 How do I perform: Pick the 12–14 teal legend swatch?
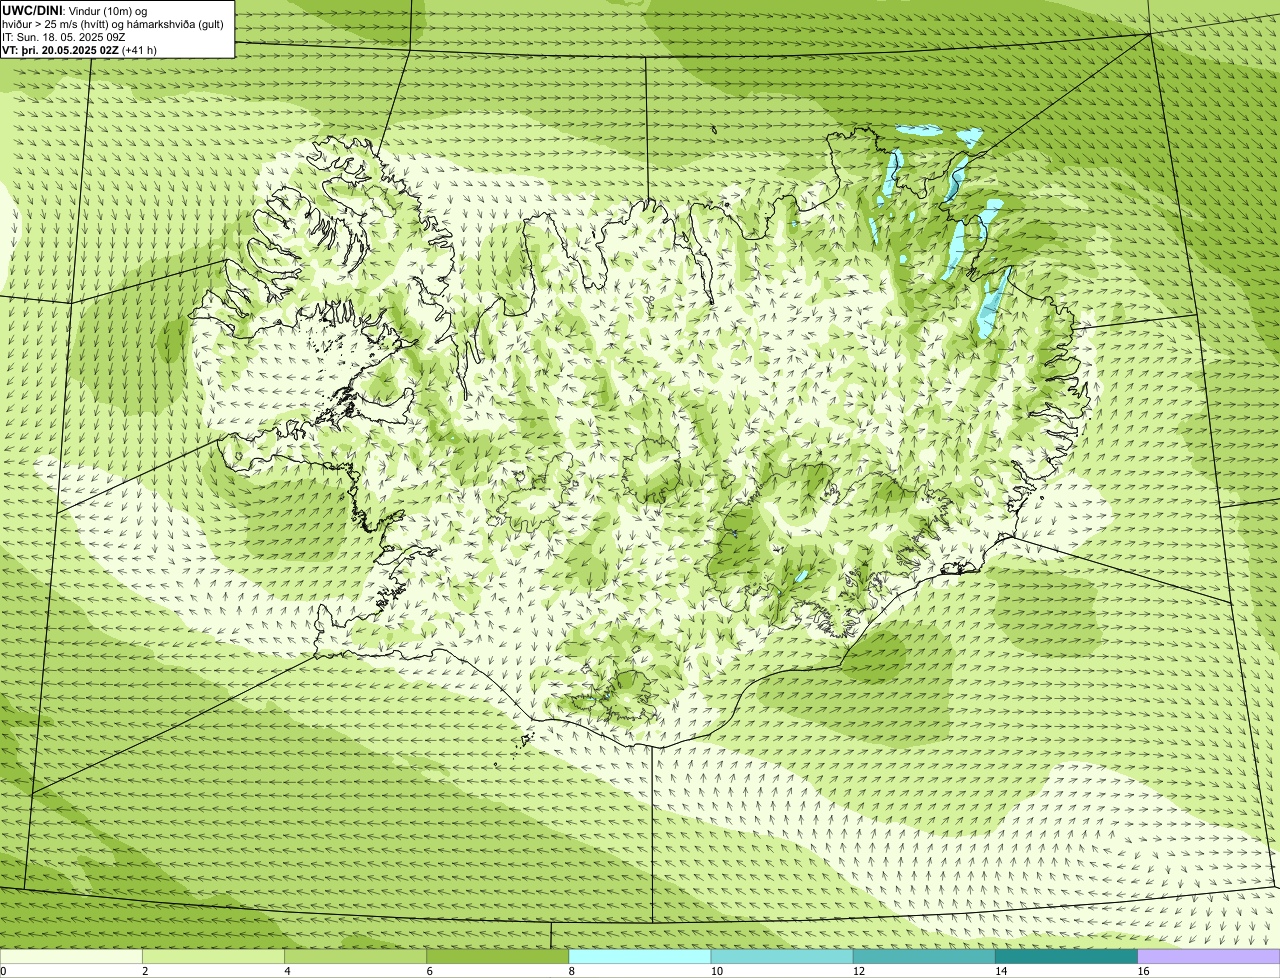tap(924, 957)
